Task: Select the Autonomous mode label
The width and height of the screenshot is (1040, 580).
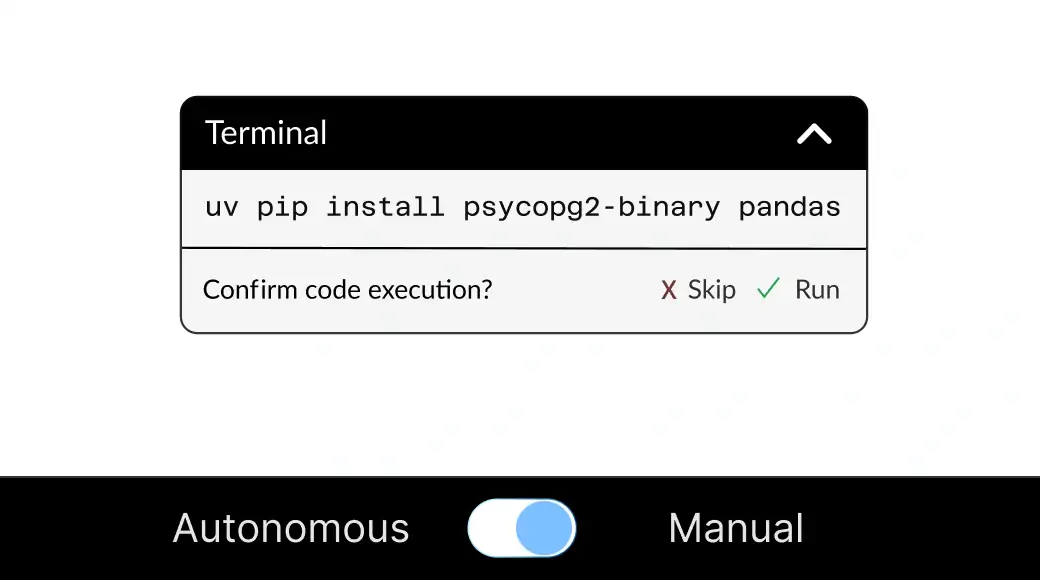Action: (x=291, y=528)
